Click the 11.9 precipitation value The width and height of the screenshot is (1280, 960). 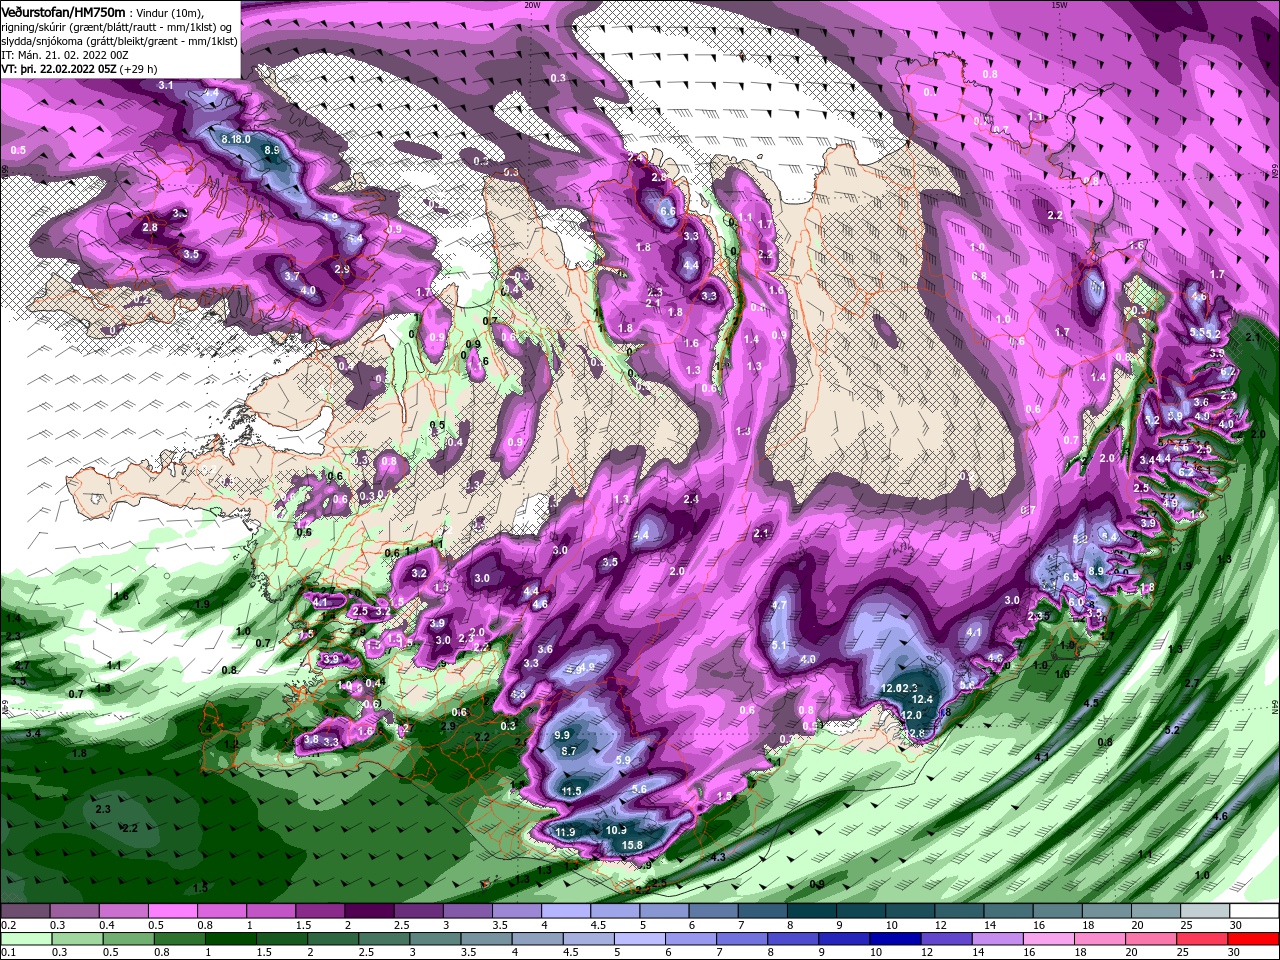[x=565, y=832]
